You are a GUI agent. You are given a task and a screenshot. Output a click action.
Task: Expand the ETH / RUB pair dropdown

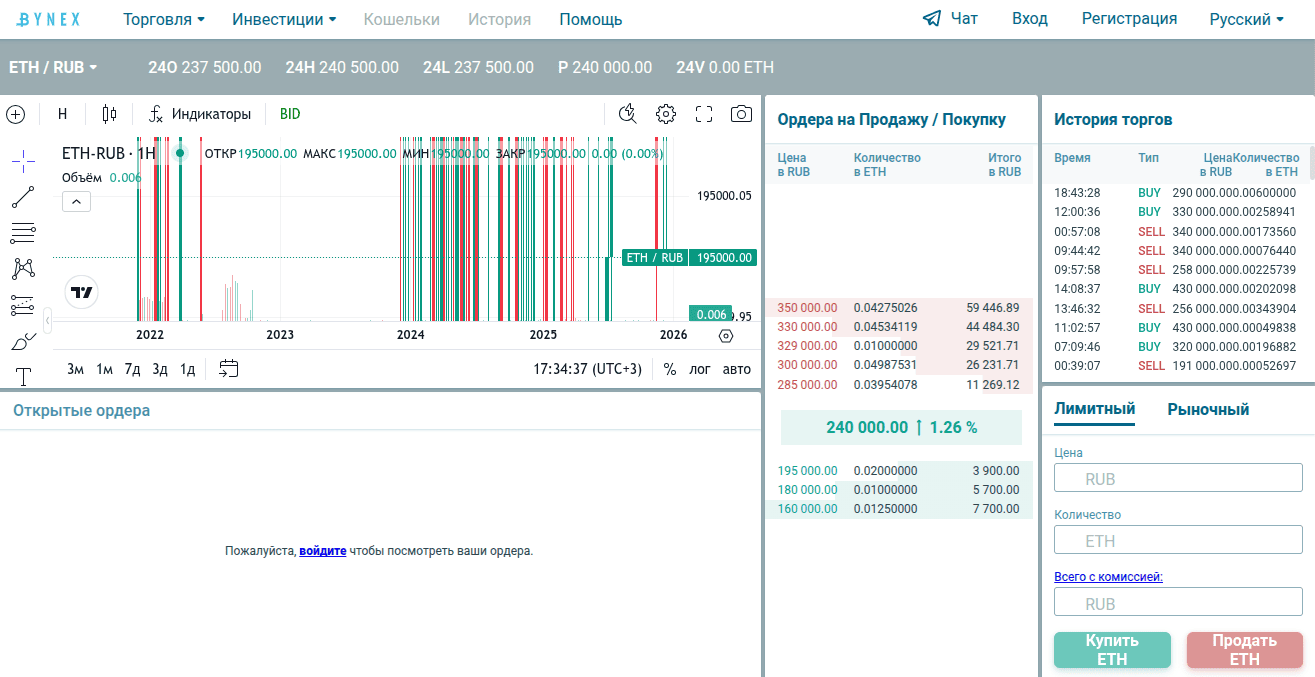point(53,68)
